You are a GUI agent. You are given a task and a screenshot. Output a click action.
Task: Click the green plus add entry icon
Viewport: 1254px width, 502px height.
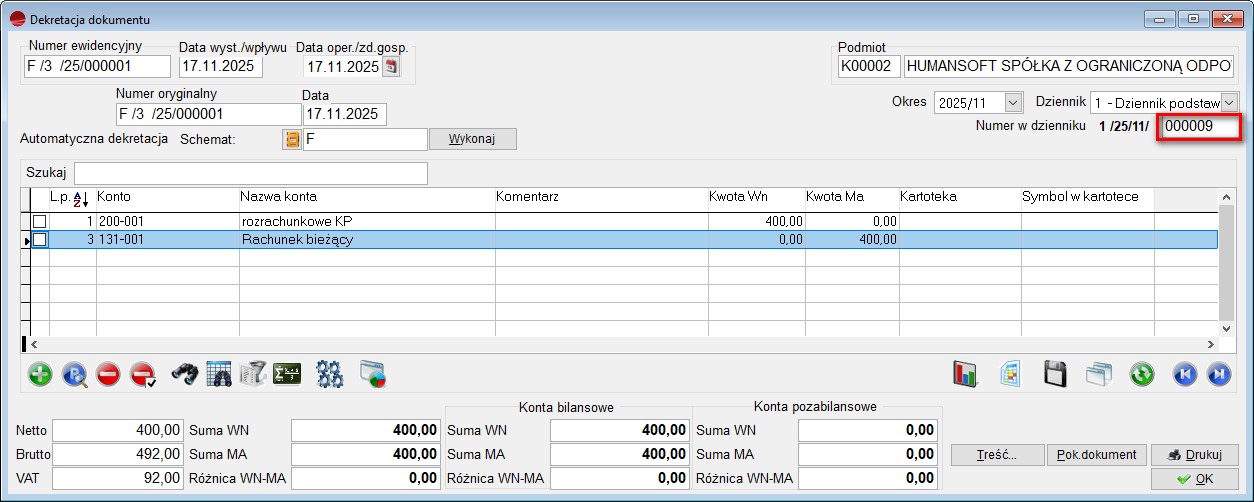click(41, 375)
